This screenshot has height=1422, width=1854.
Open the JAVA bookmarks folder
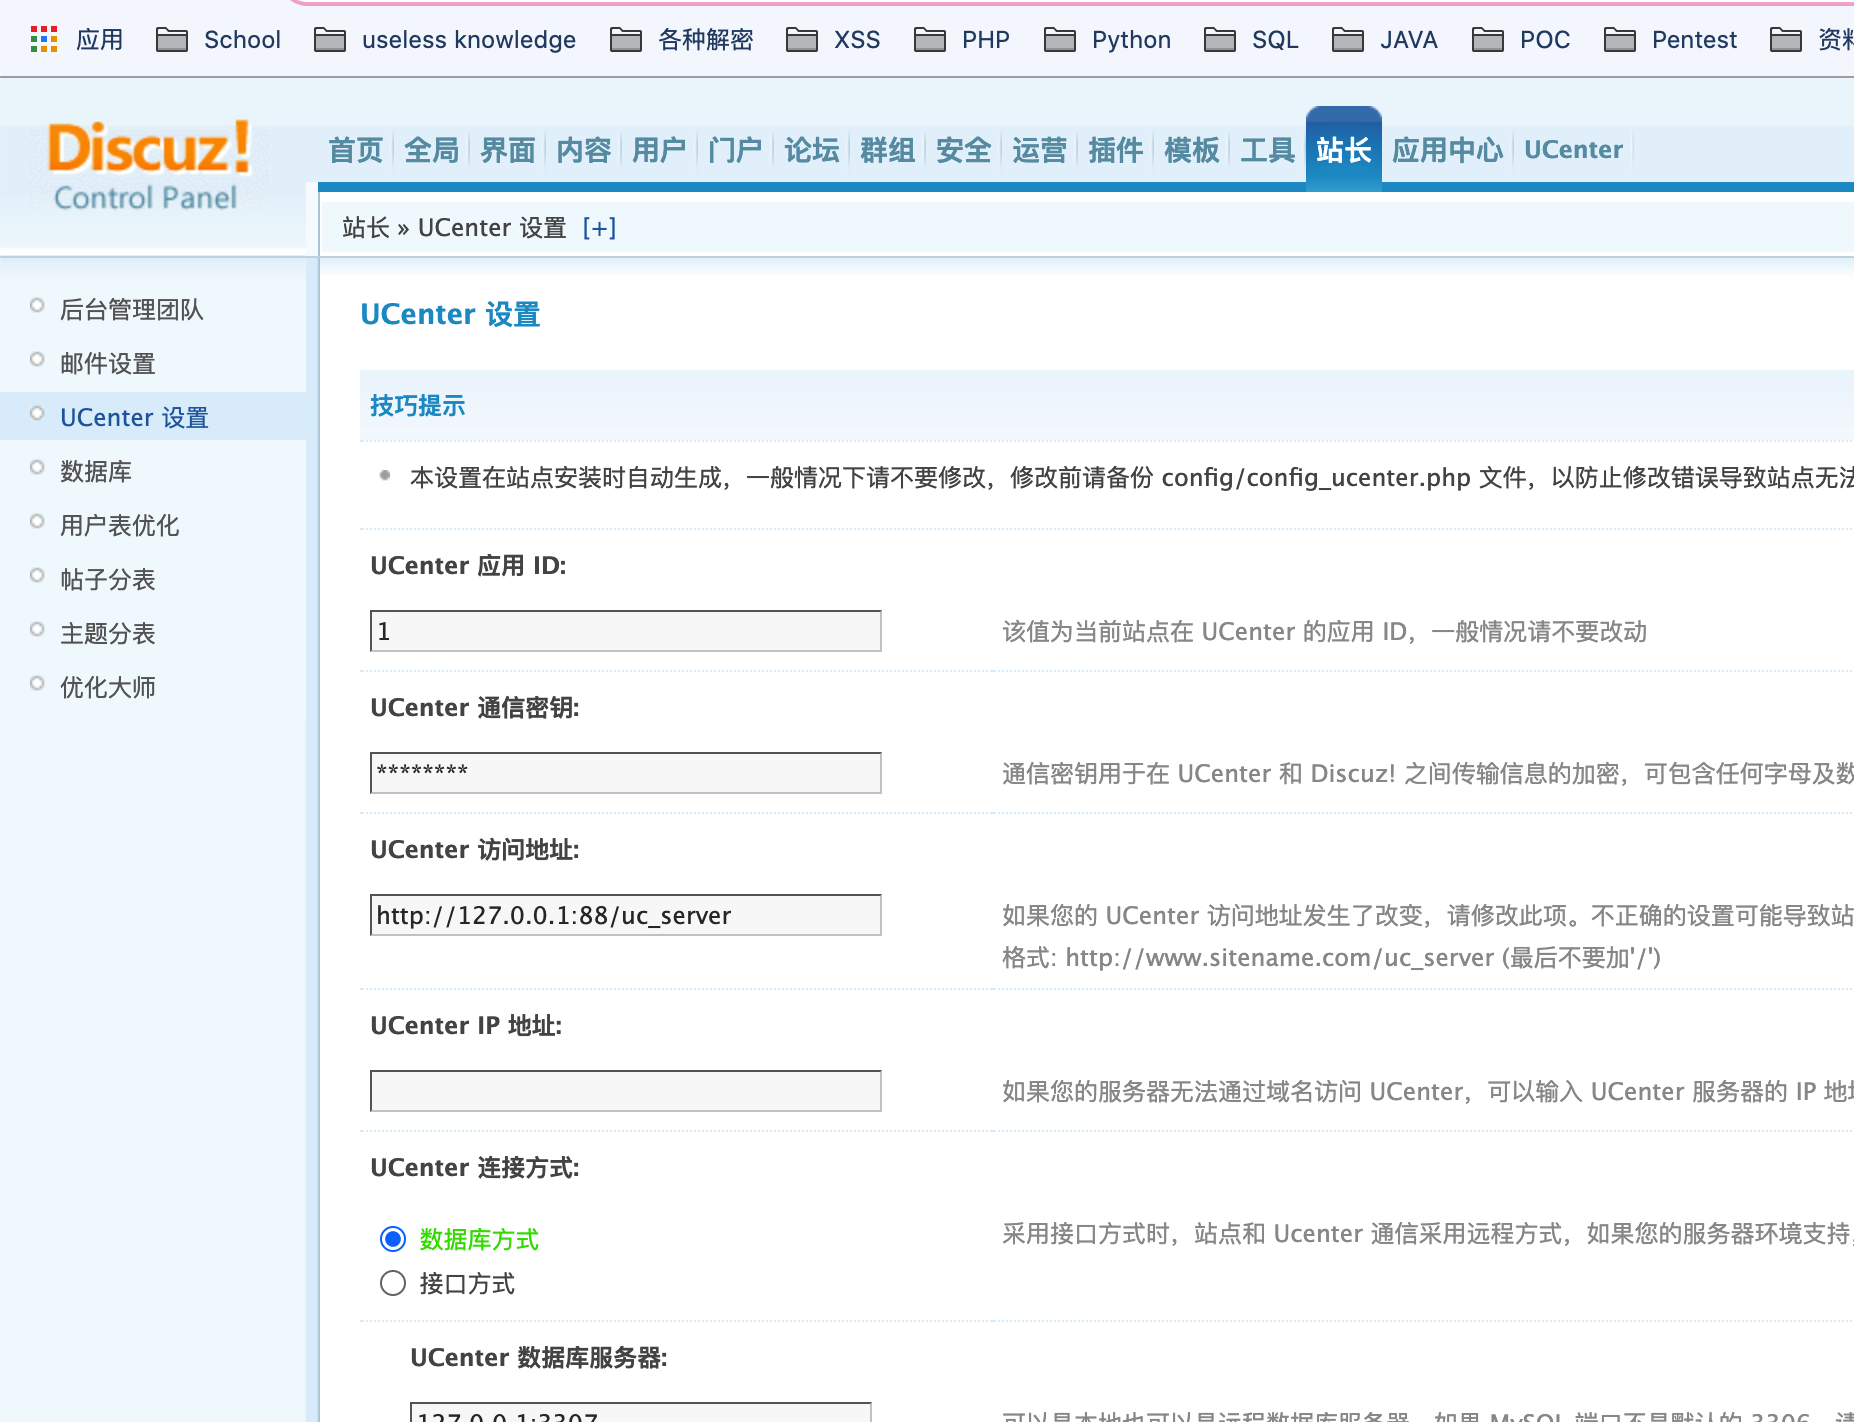click(1385, 40)
